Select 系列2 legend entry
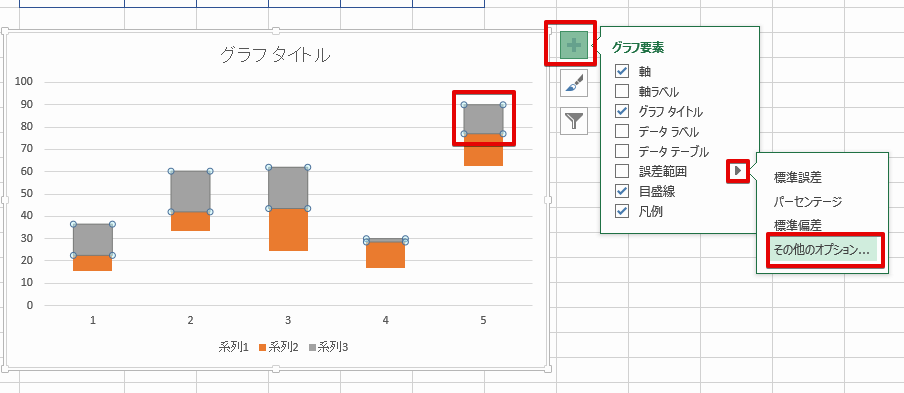The height and width of the screenshot is (393, 904). point(278,347)
